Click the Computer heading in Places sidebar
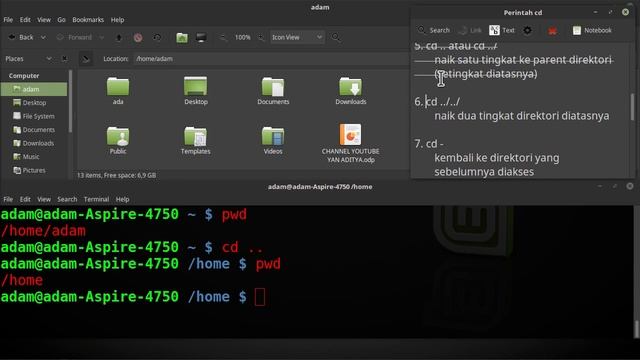The width and height of the screenshot is (640, 360). point(24,76)
